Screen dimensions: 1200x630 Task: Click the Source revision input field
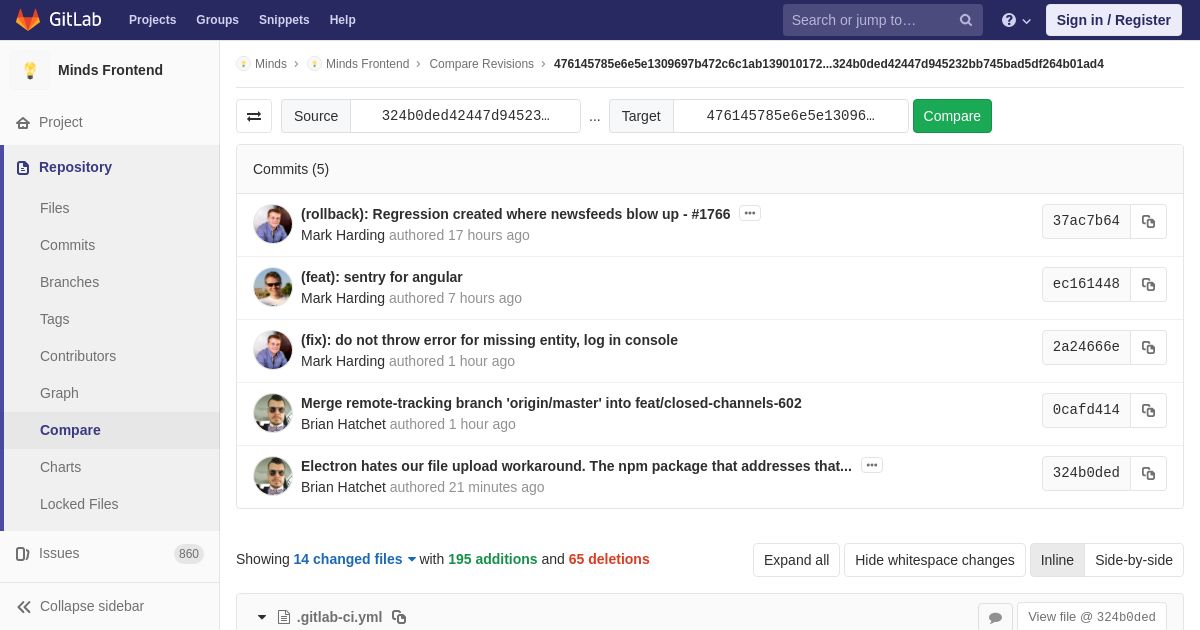click(465, 116)
